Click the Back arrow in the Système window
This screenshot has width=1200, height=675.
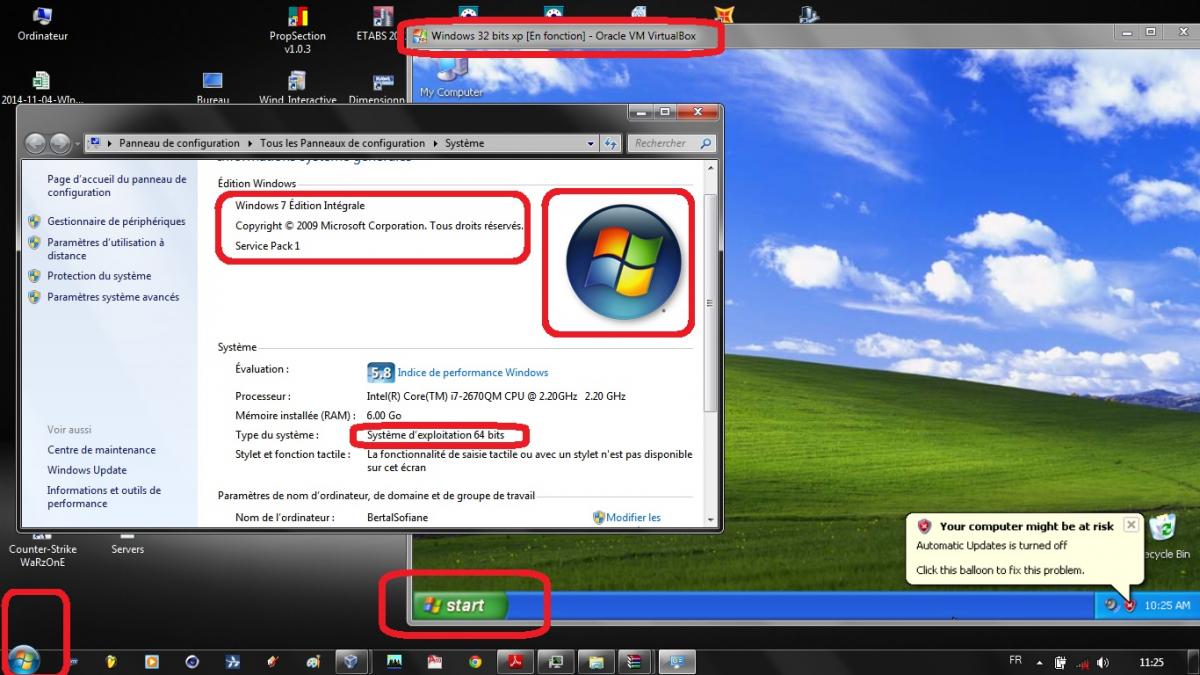[x=36, y=144]
